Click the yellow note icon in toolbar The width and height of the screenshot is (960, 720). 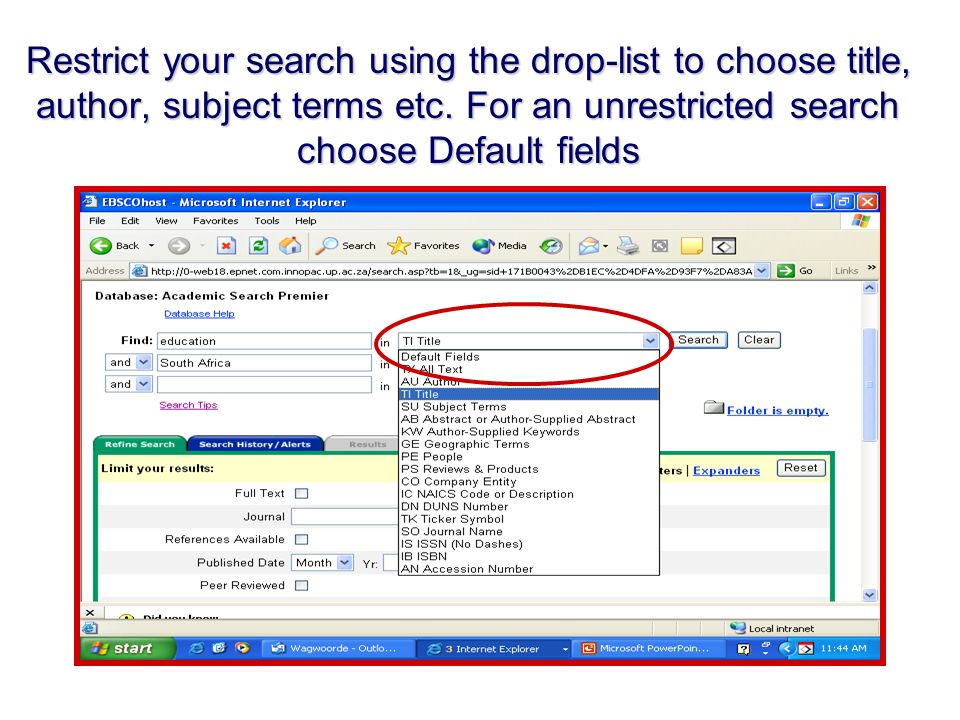(x=692, y=246)
